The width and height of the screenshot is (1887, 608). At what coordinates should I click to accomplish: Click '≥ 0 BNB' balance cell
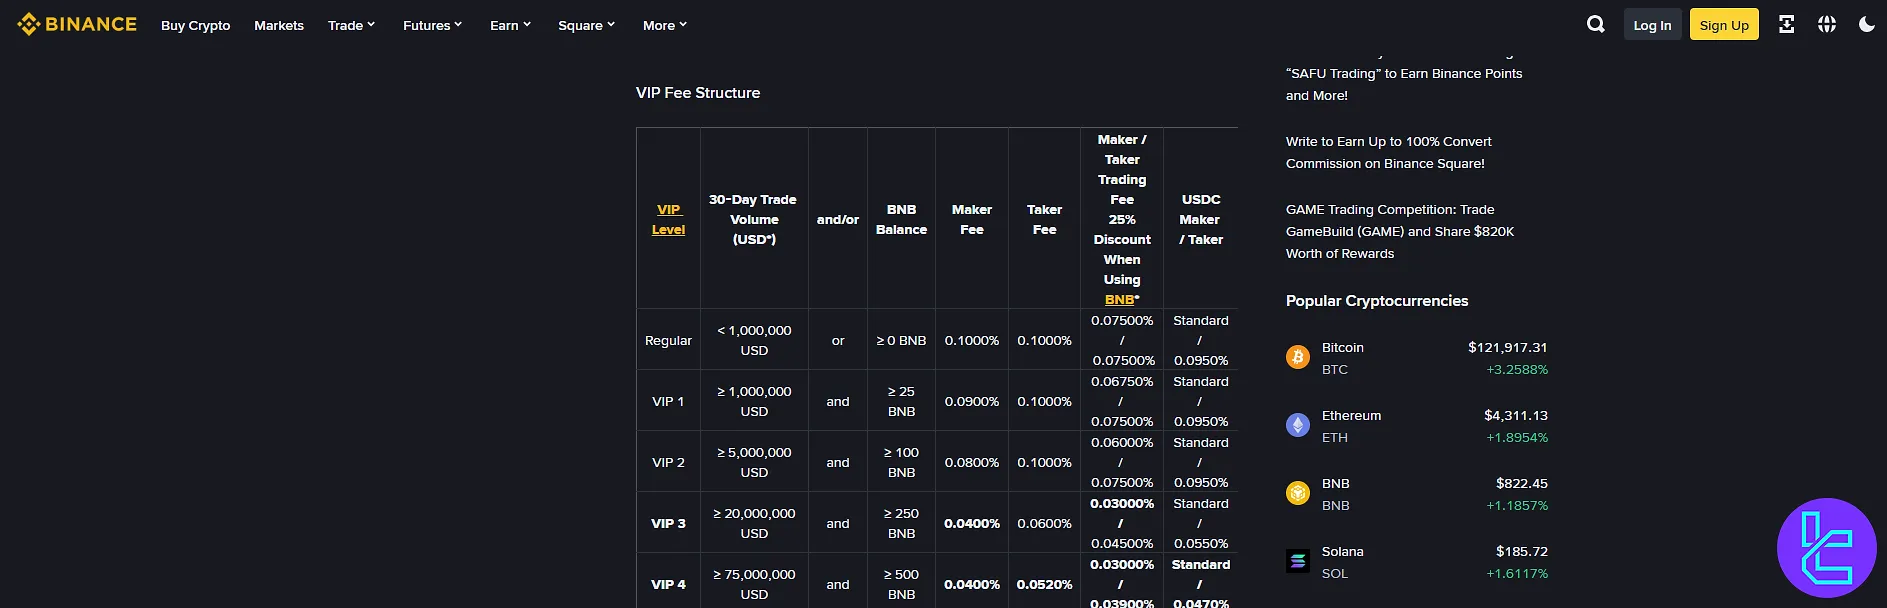901,340
